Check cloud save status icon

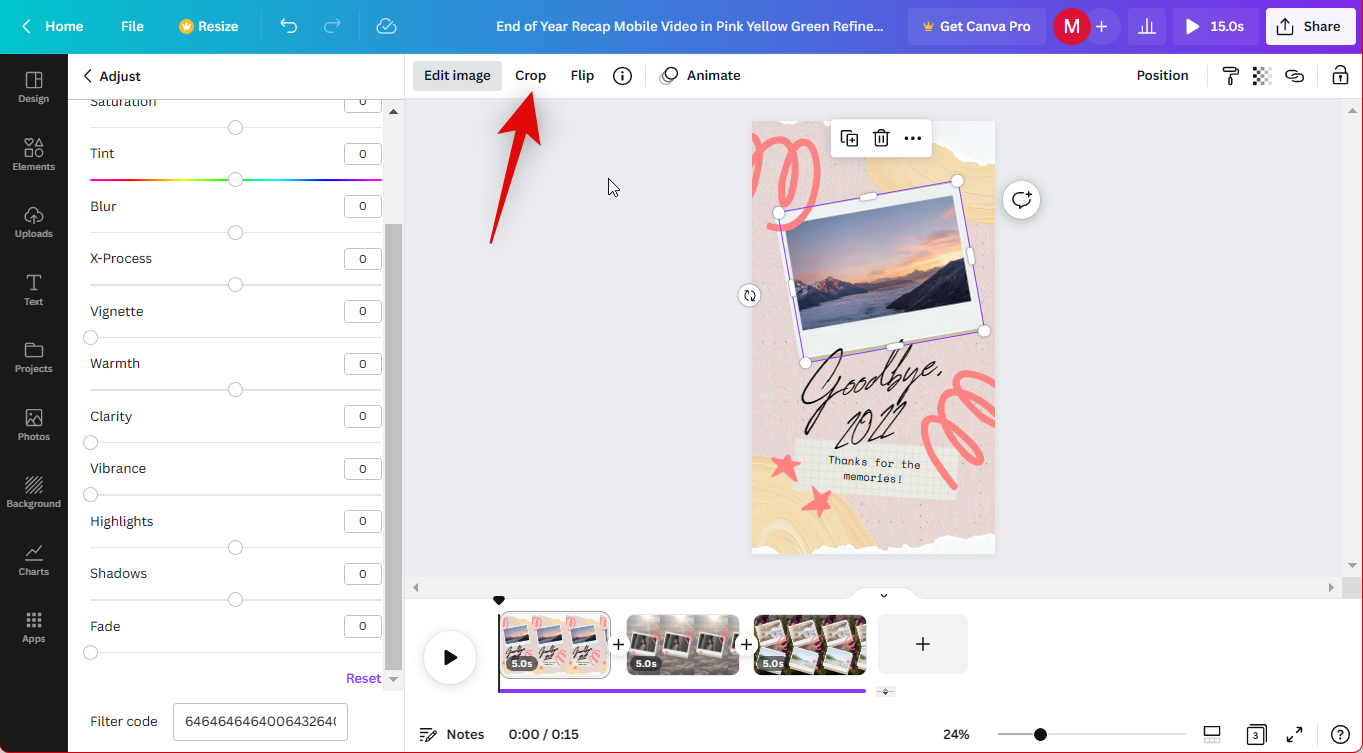(386, 26)
